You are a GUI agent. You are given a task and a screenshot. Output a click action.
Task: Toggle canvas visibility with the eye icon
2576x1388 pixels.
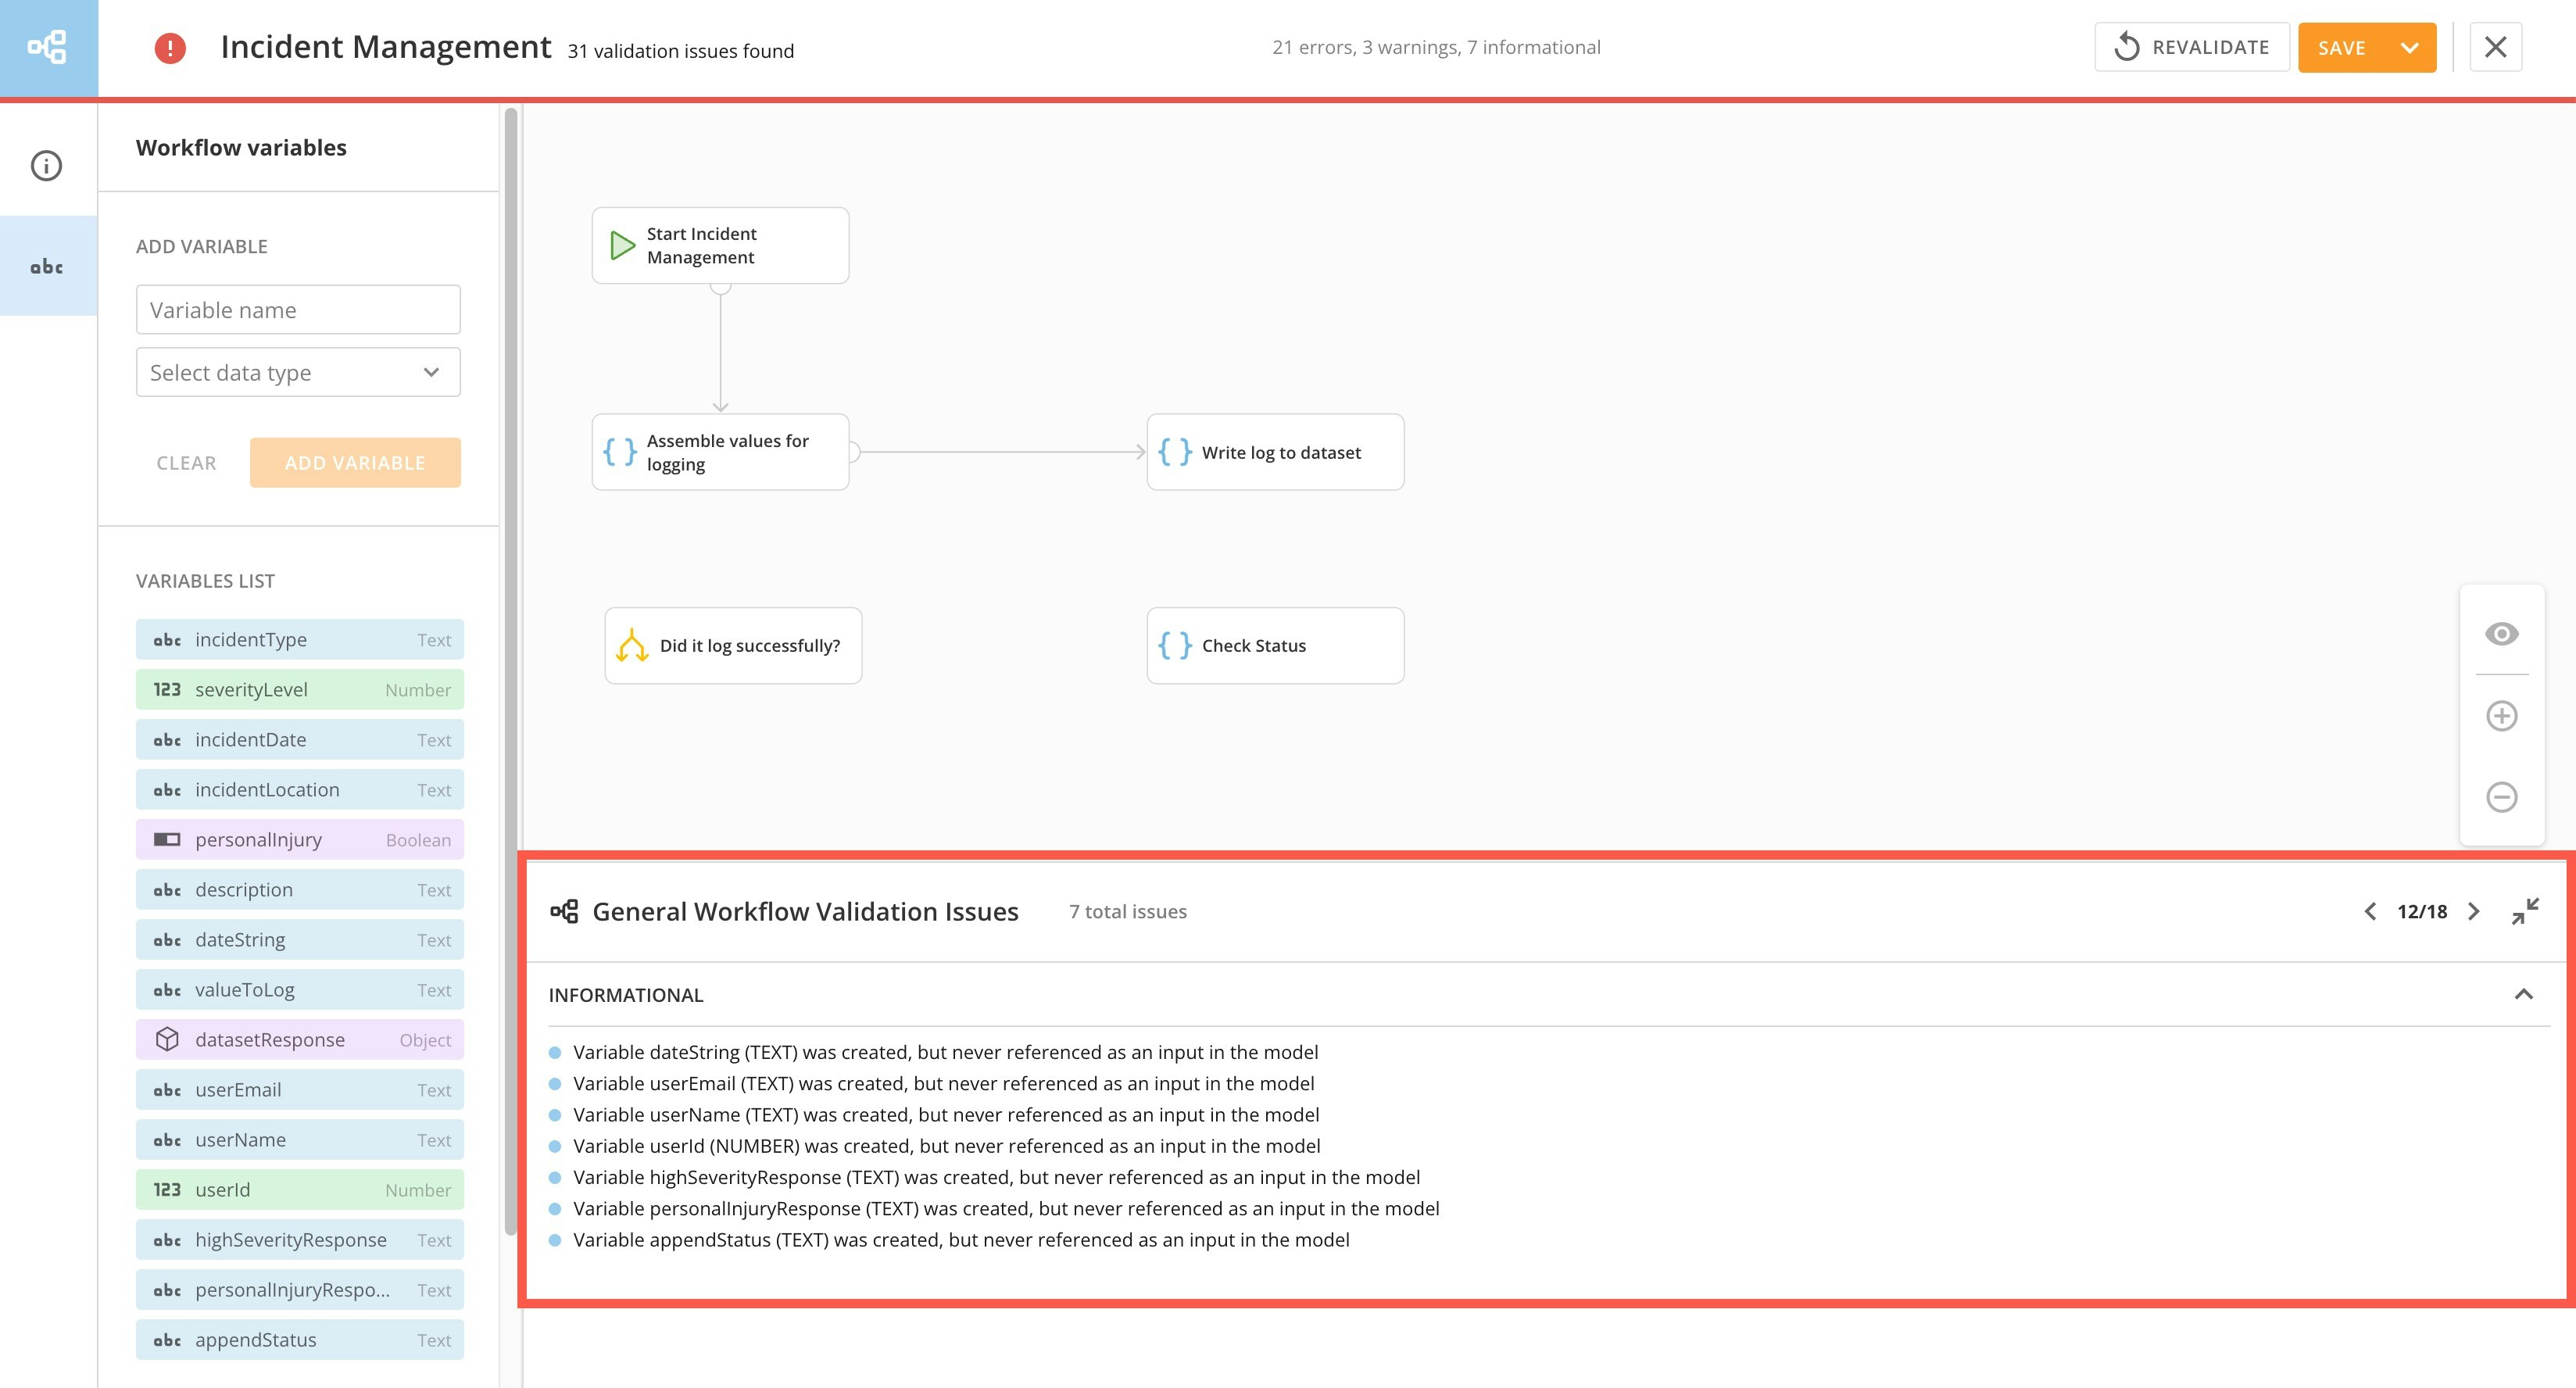point(2501,634)
